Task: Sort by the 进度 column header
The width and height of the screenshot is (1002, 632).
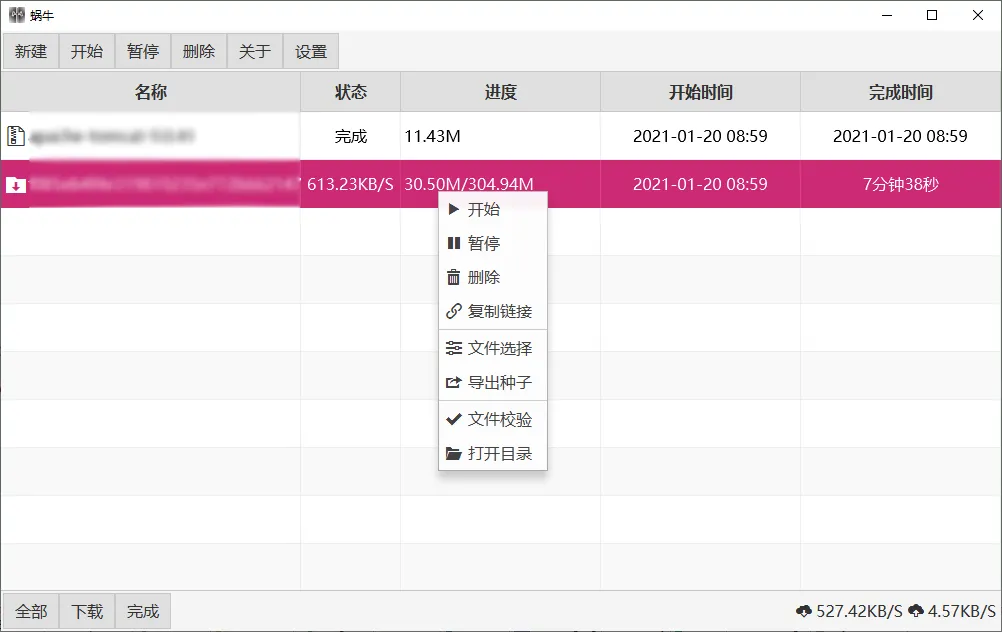Action: tap(500, 92)
